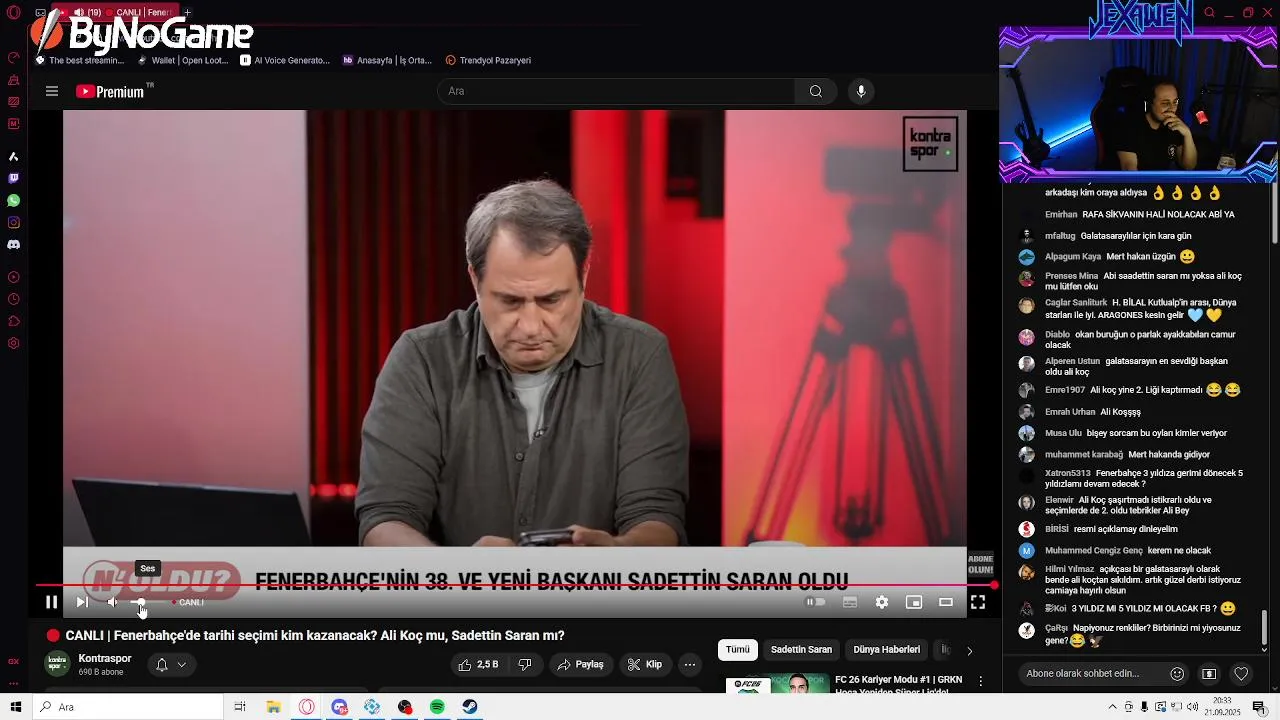Open Trendyol Pazaryeri bookmark

(488, 60)
